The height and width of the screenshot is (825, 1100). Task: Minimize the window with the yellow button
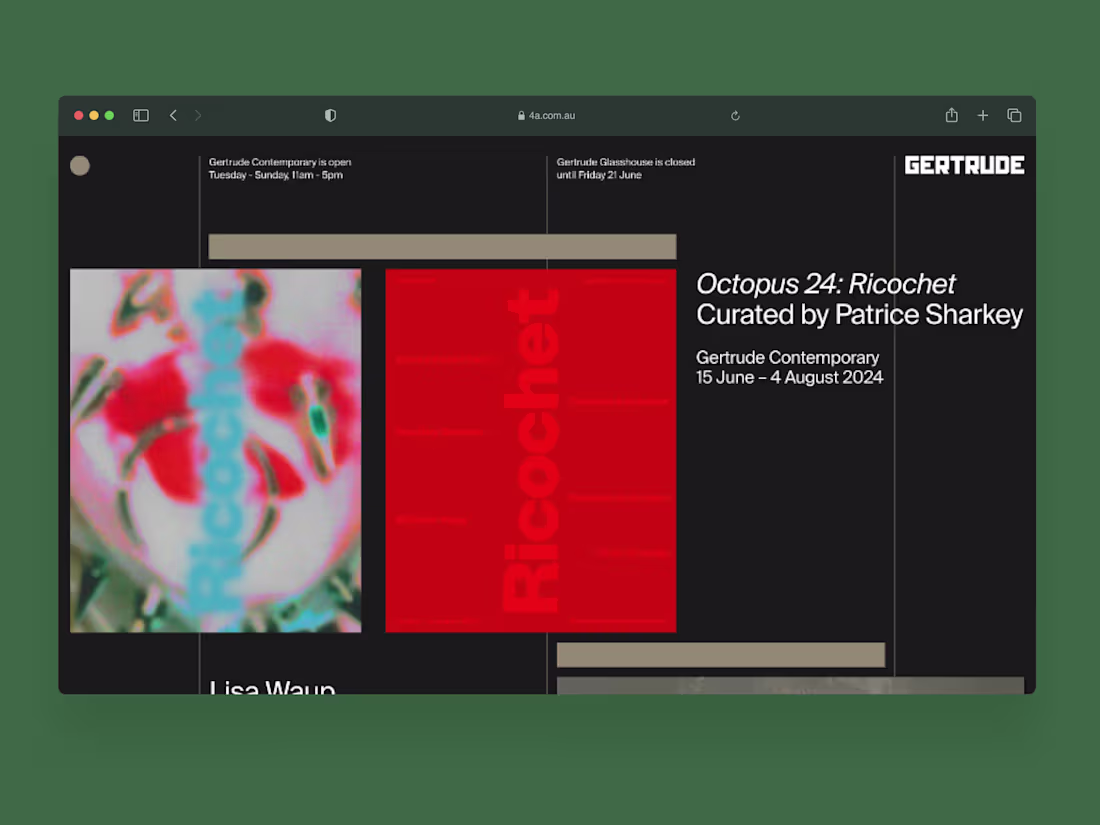94,115
